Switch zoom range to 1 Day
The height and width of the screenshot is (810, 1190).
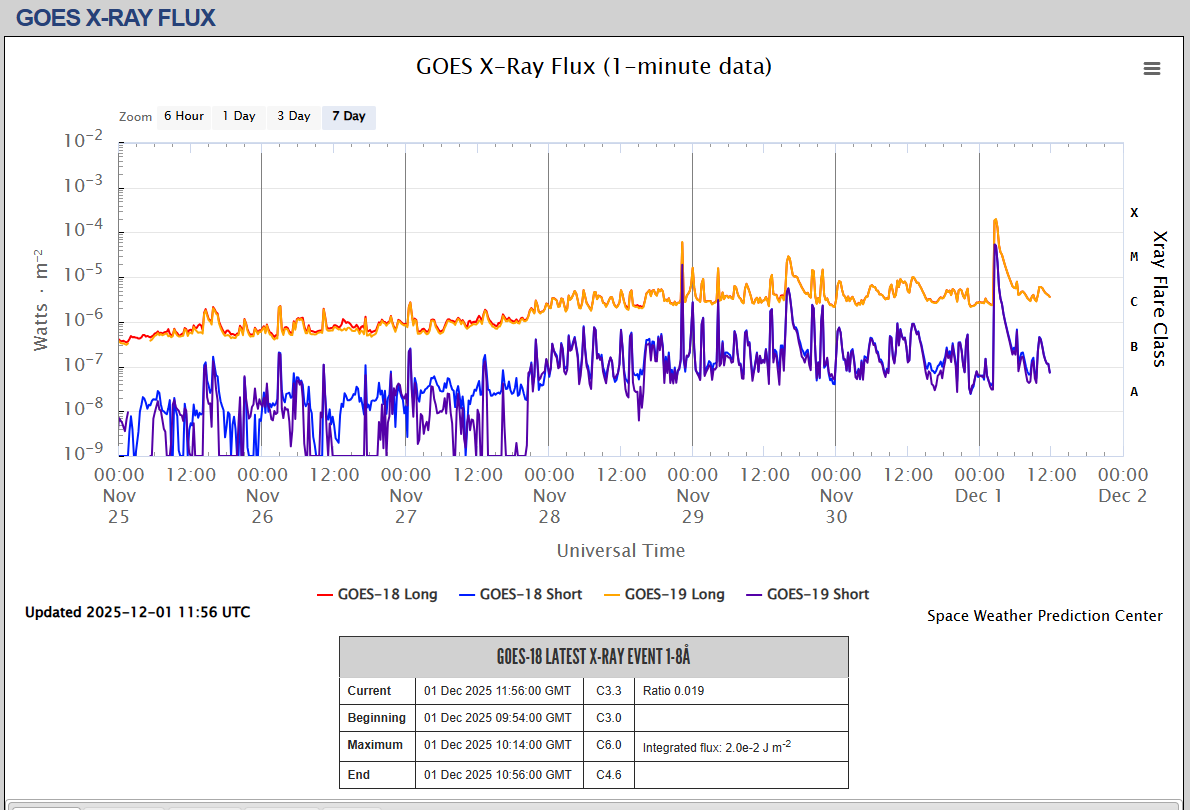pos(239,116)
